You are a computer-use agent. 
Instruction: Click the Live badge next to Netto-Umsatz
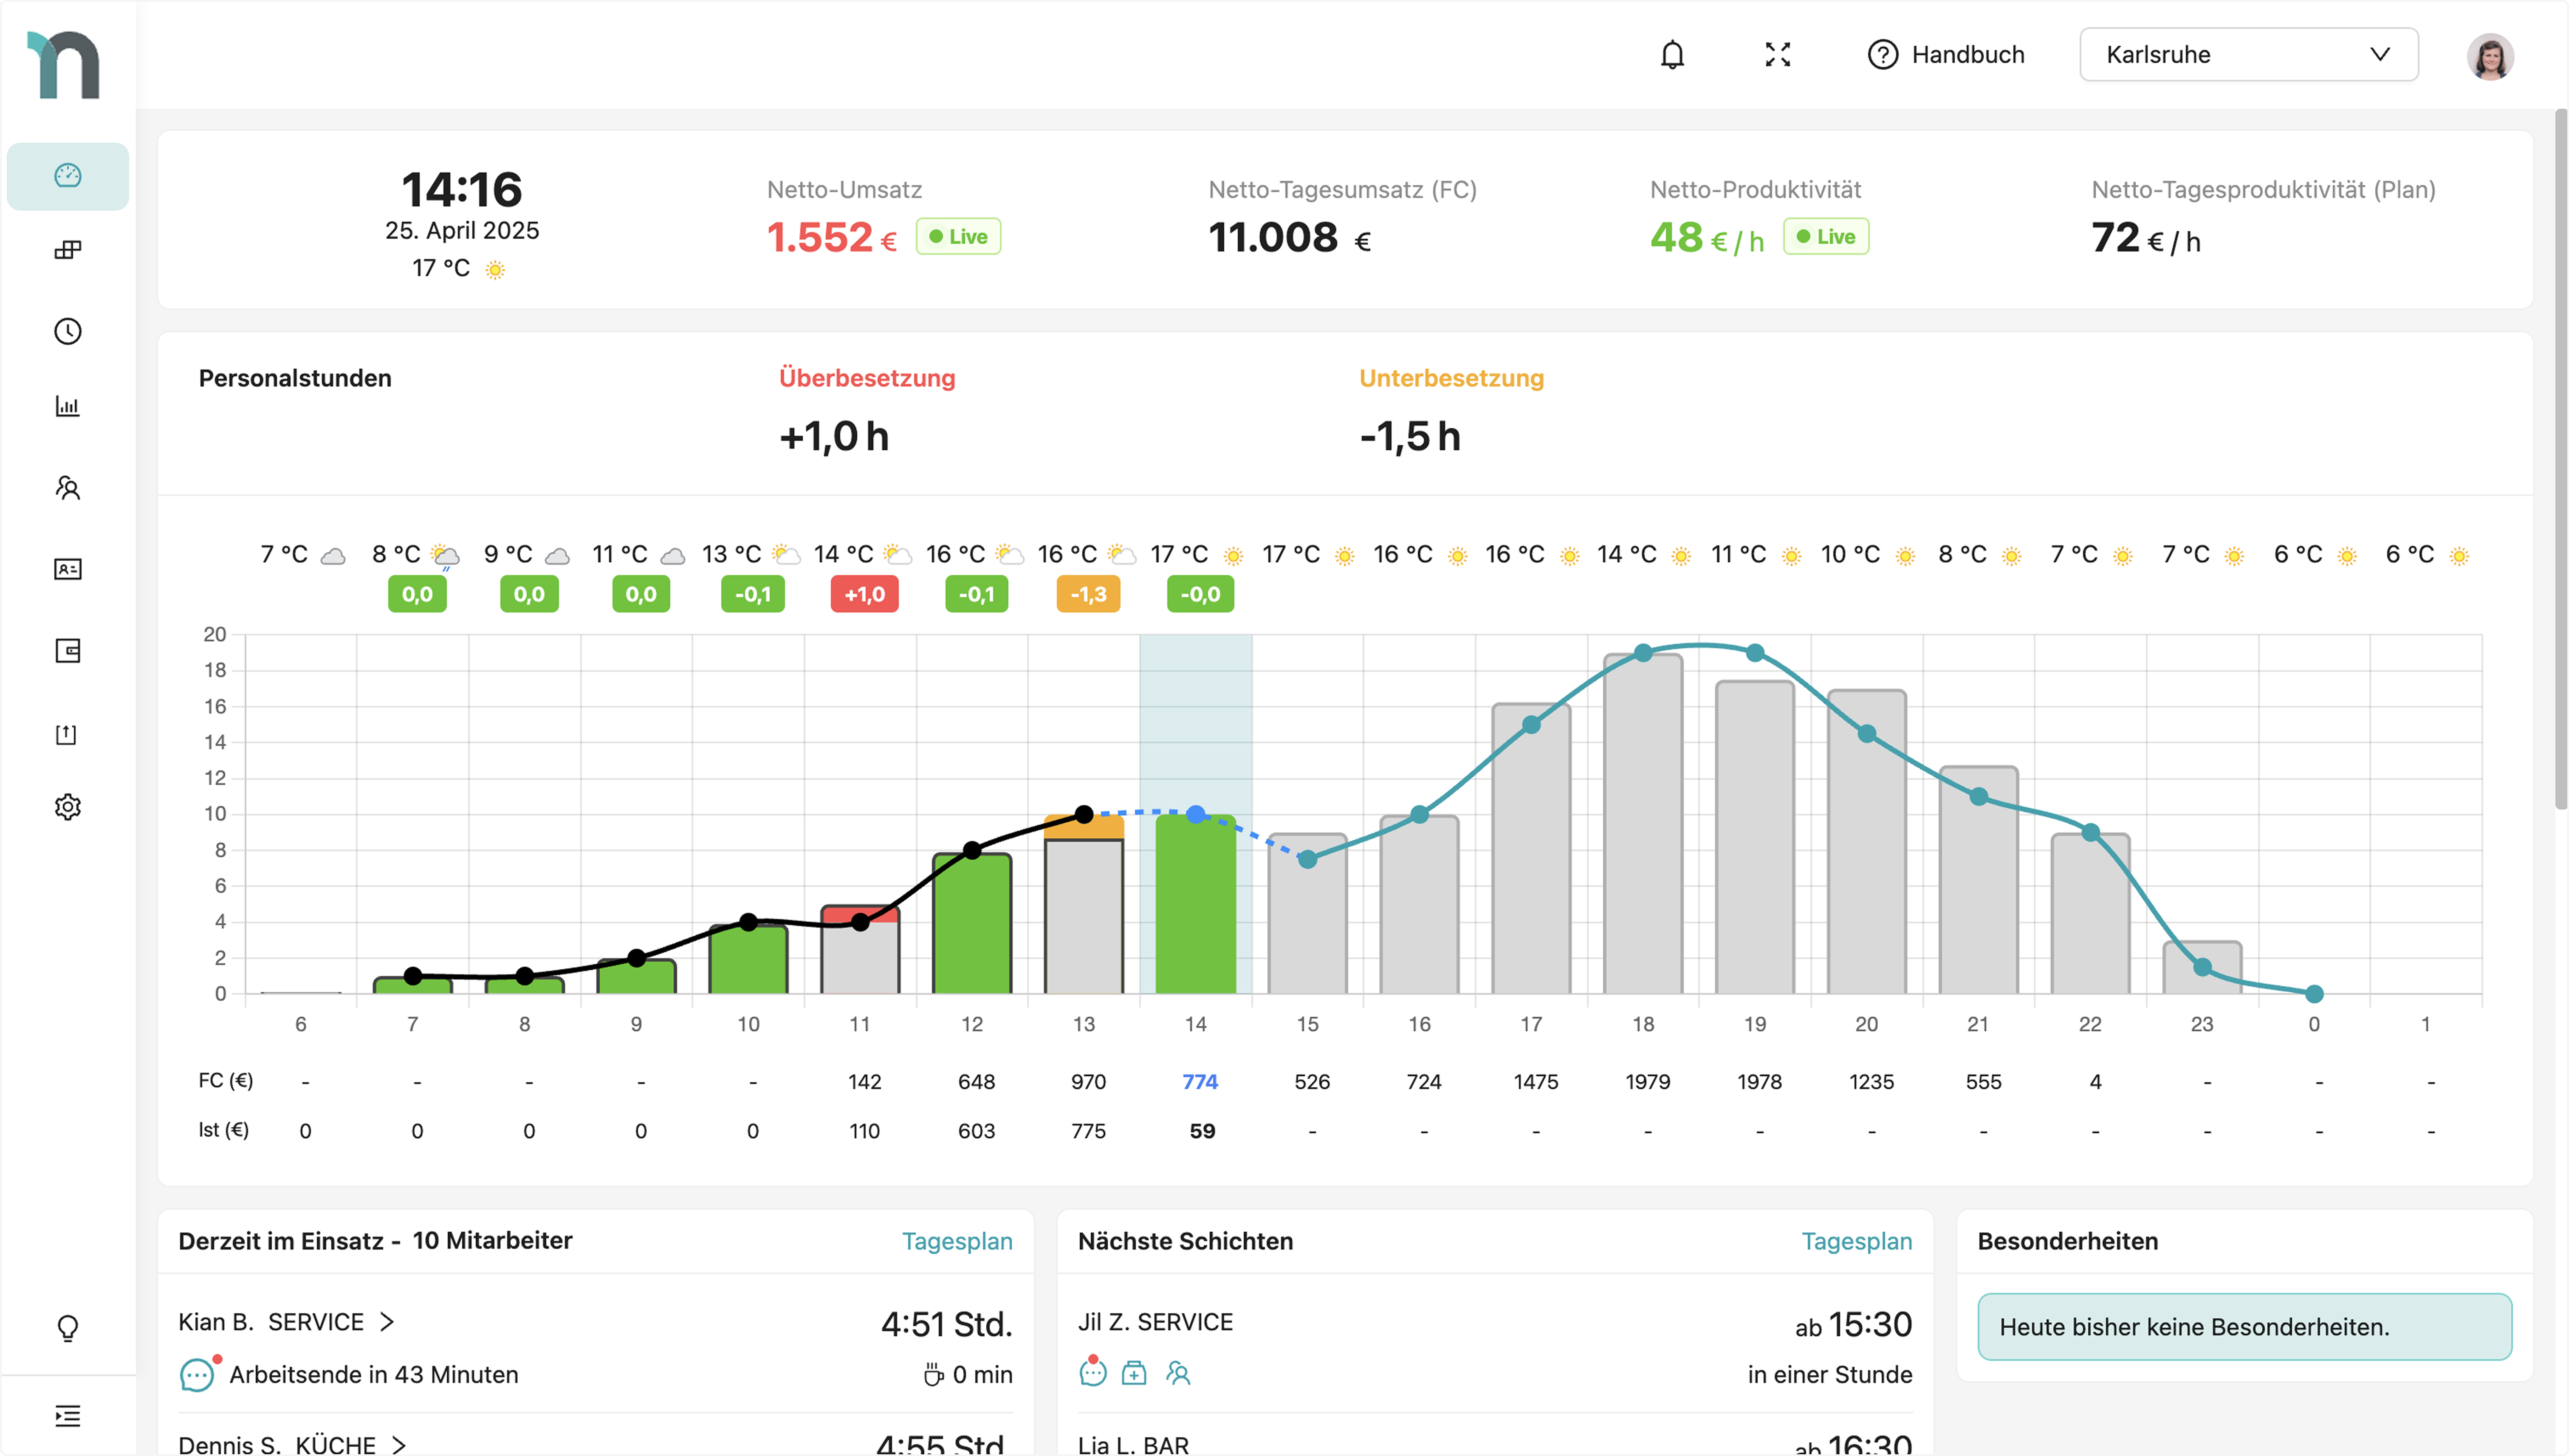(958, 237)
